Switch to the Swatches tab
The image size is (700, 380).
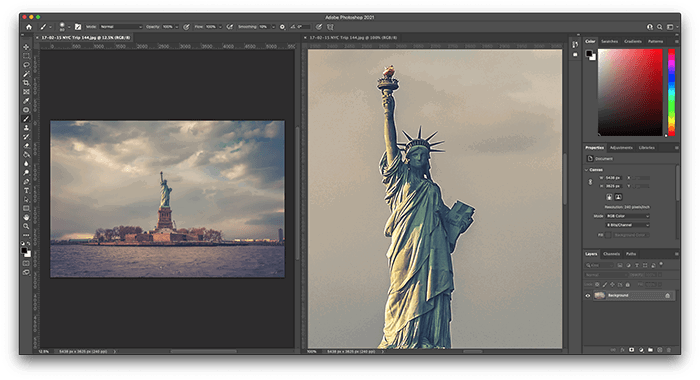pyautogui.click(x=609, y=41)
